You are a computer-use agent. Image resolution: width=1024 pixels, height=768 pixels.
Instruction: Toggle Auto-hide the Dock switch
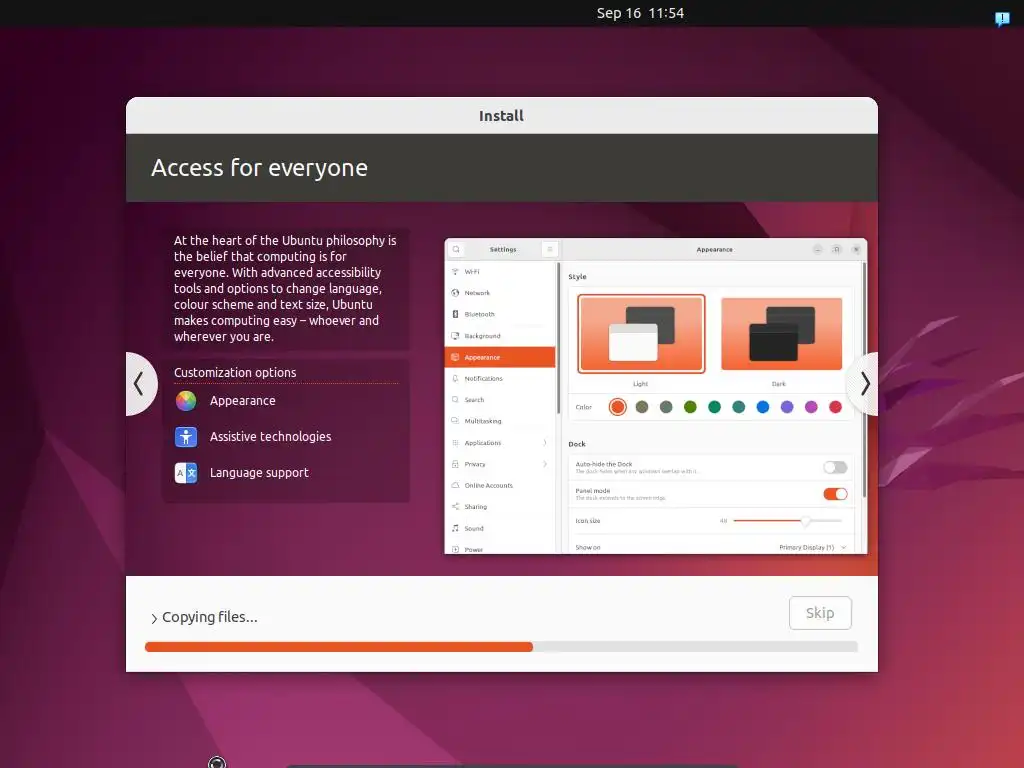tap(835, 467)
